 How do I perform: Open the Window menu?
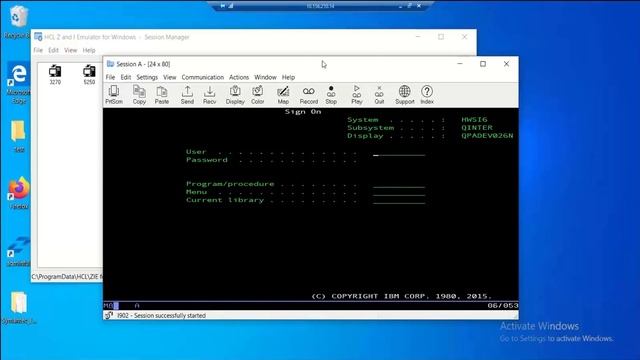[265, 77]
